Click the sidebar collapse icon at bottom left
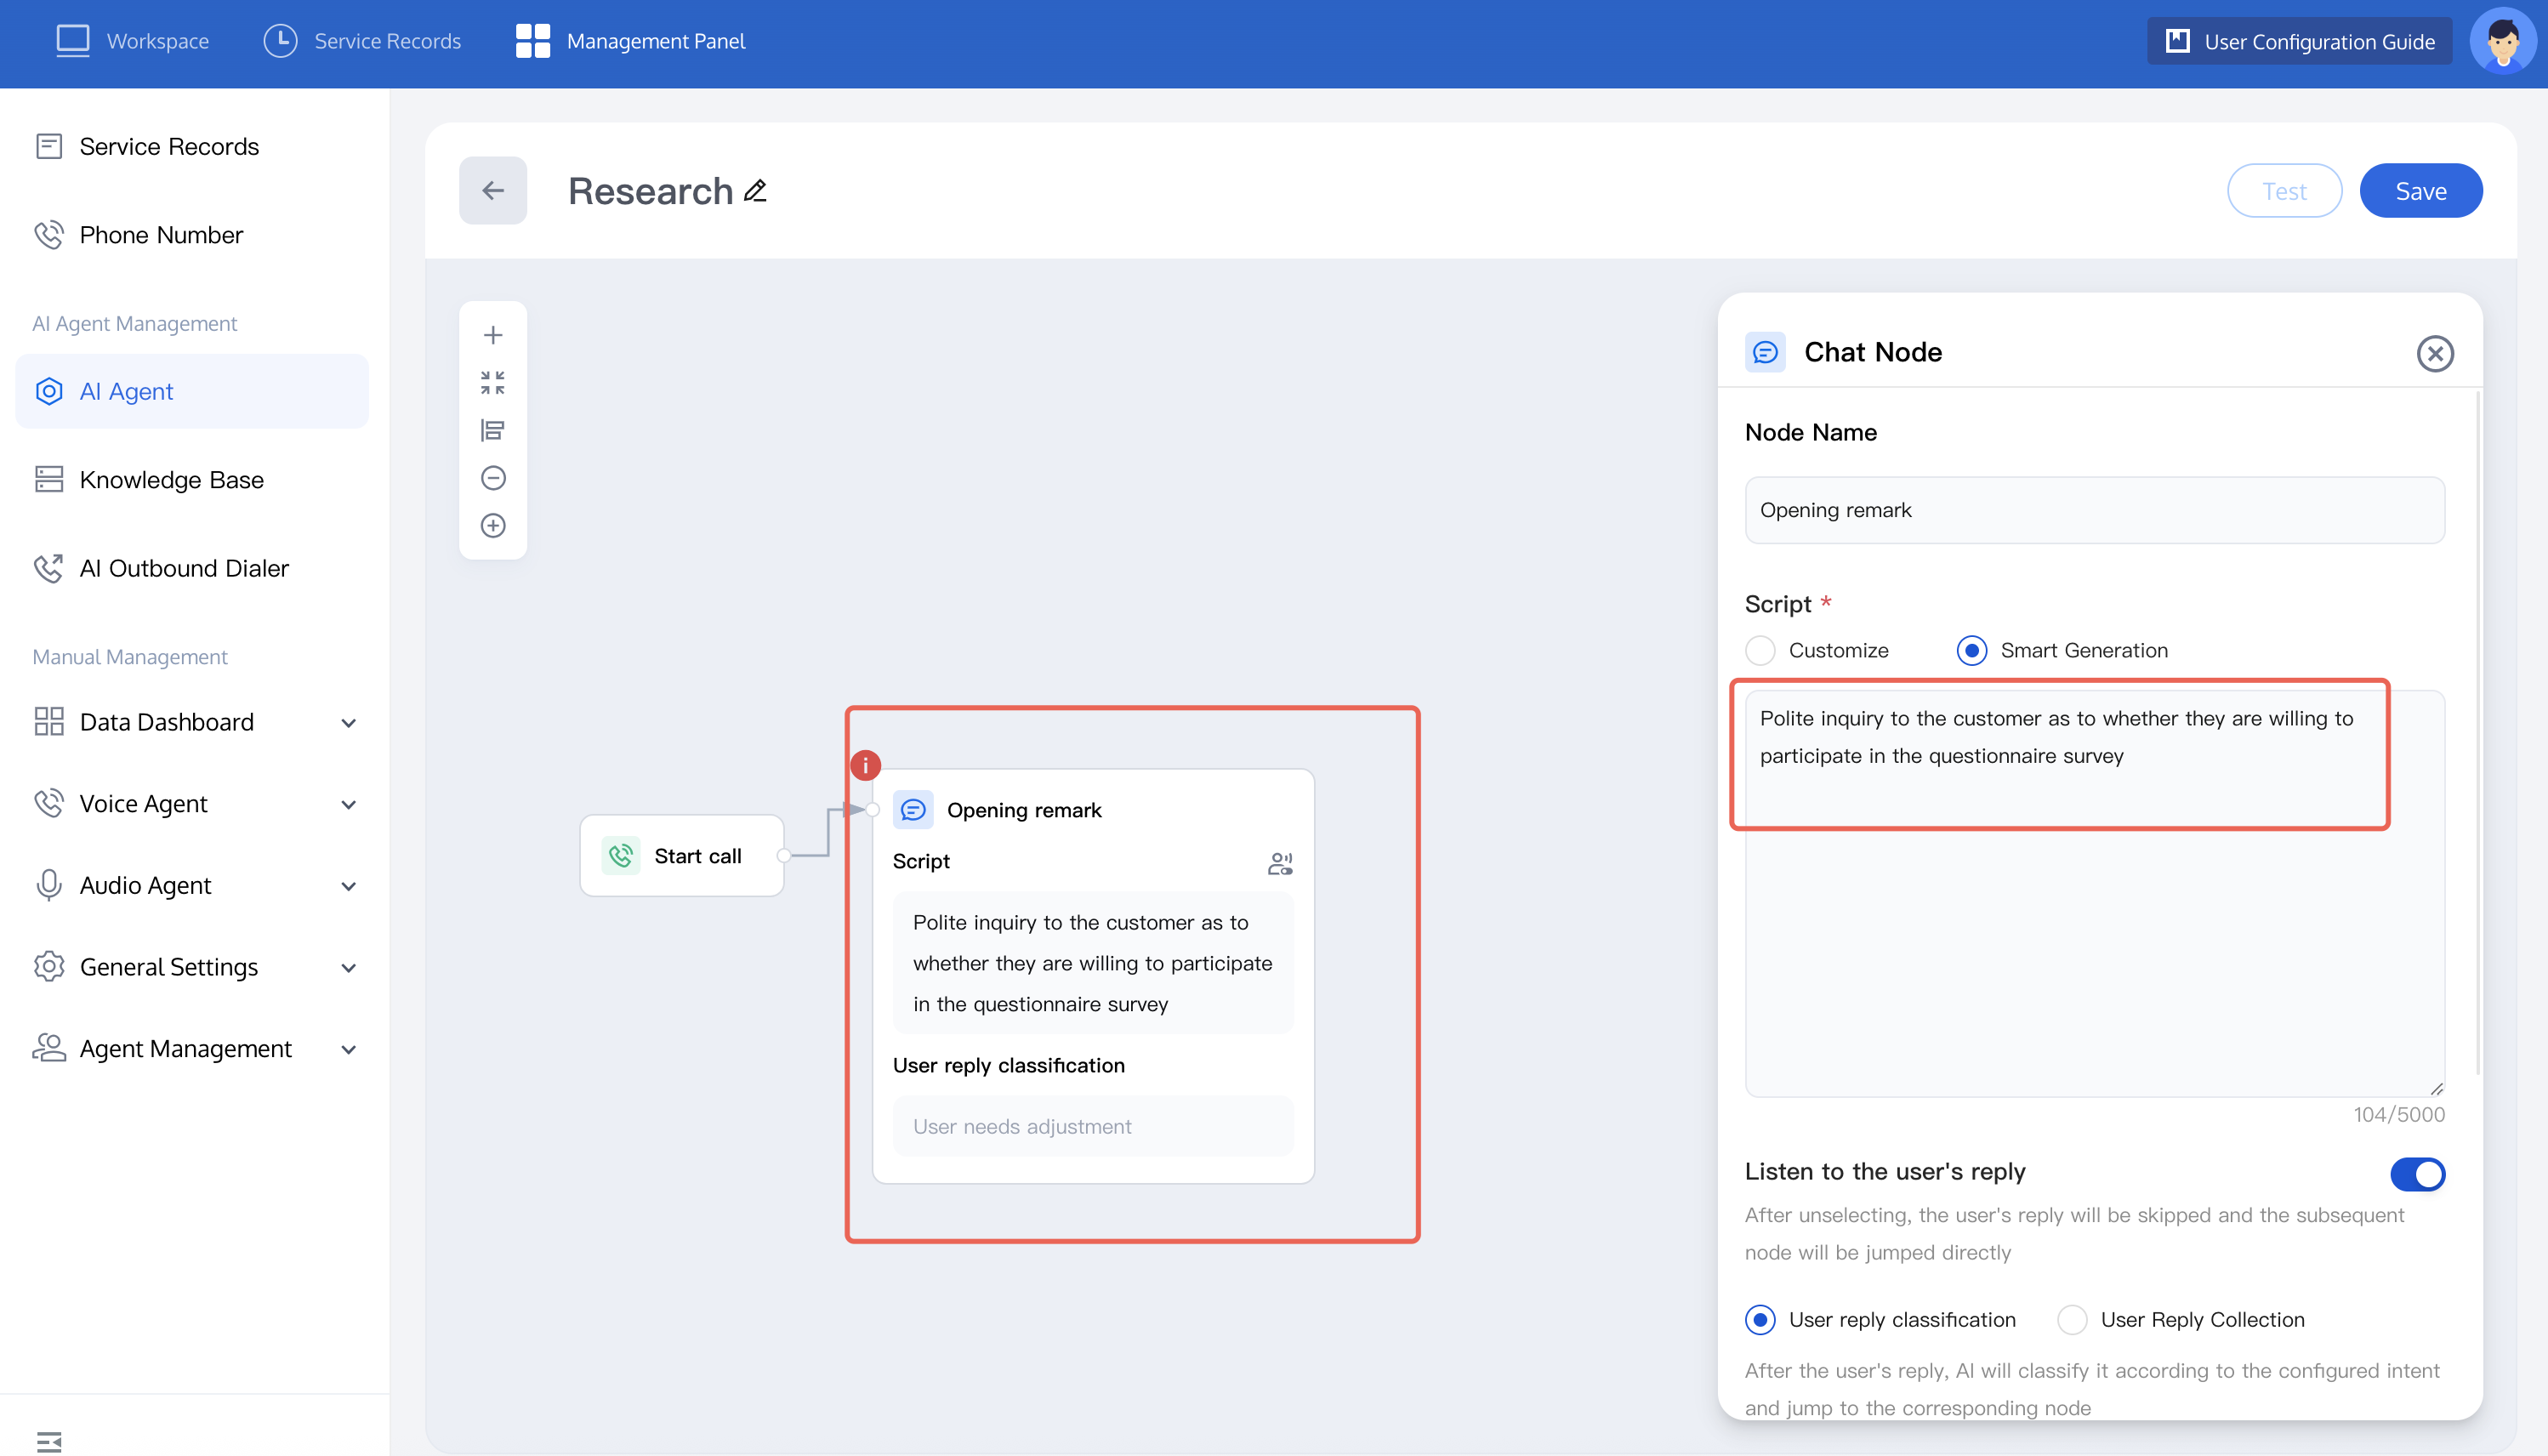 (x=48, y=1441)
